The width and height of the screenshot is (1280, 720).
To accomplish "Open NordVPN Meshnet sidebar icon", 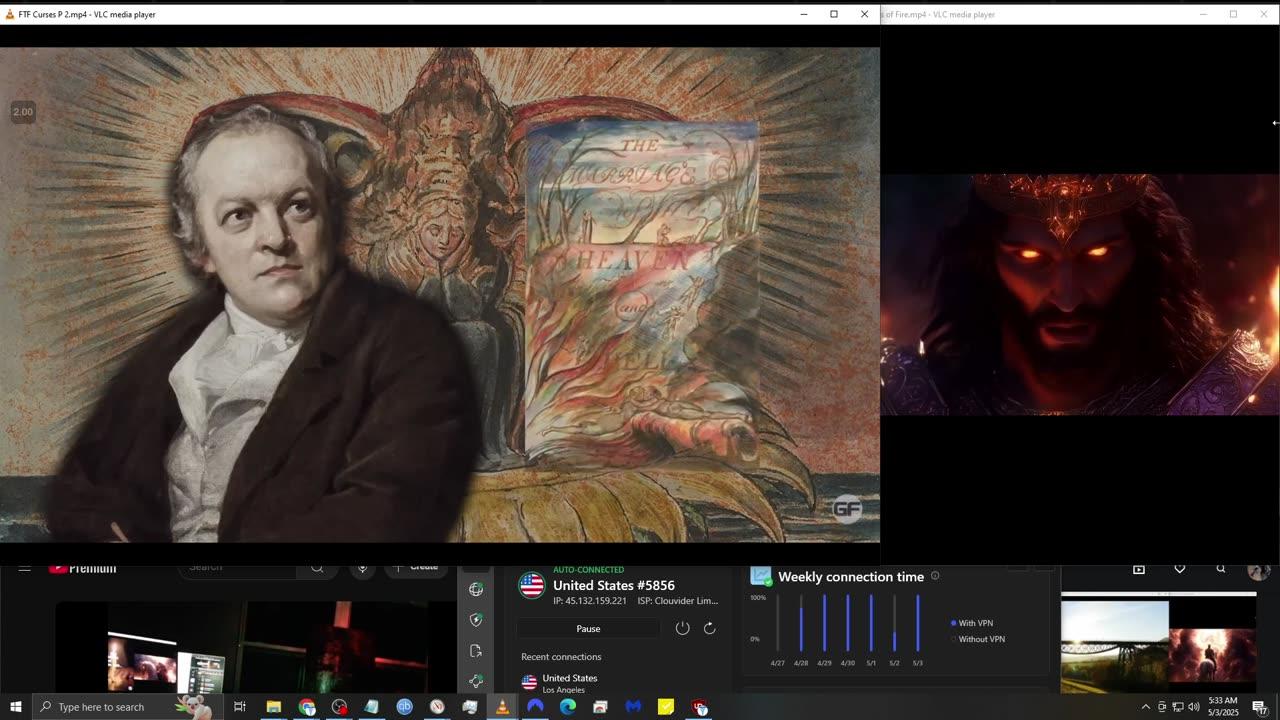I will pyautogui.click(x=476, y=681).
